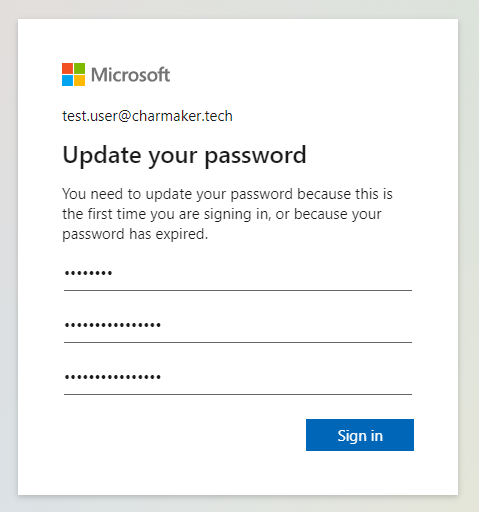
Task: Click empty white area left of Sign in
Action: (x=183, y=435)
